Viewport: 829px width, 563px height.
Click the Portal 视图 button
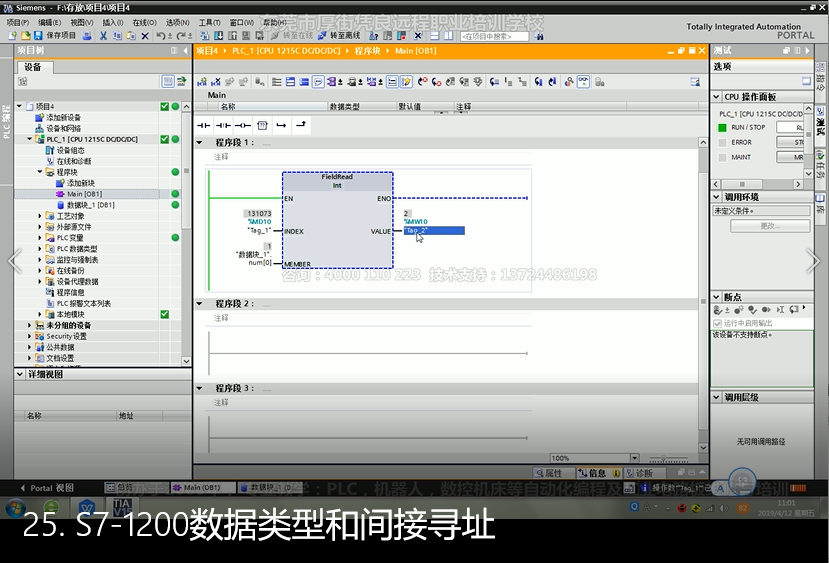[x=47, y=488]
